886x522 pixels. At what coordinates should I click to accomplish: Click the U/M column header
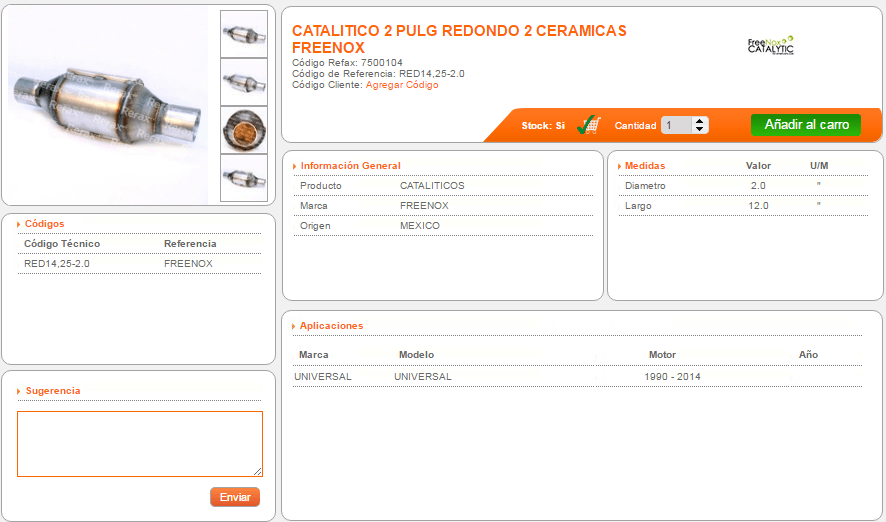tap(819, 166)
